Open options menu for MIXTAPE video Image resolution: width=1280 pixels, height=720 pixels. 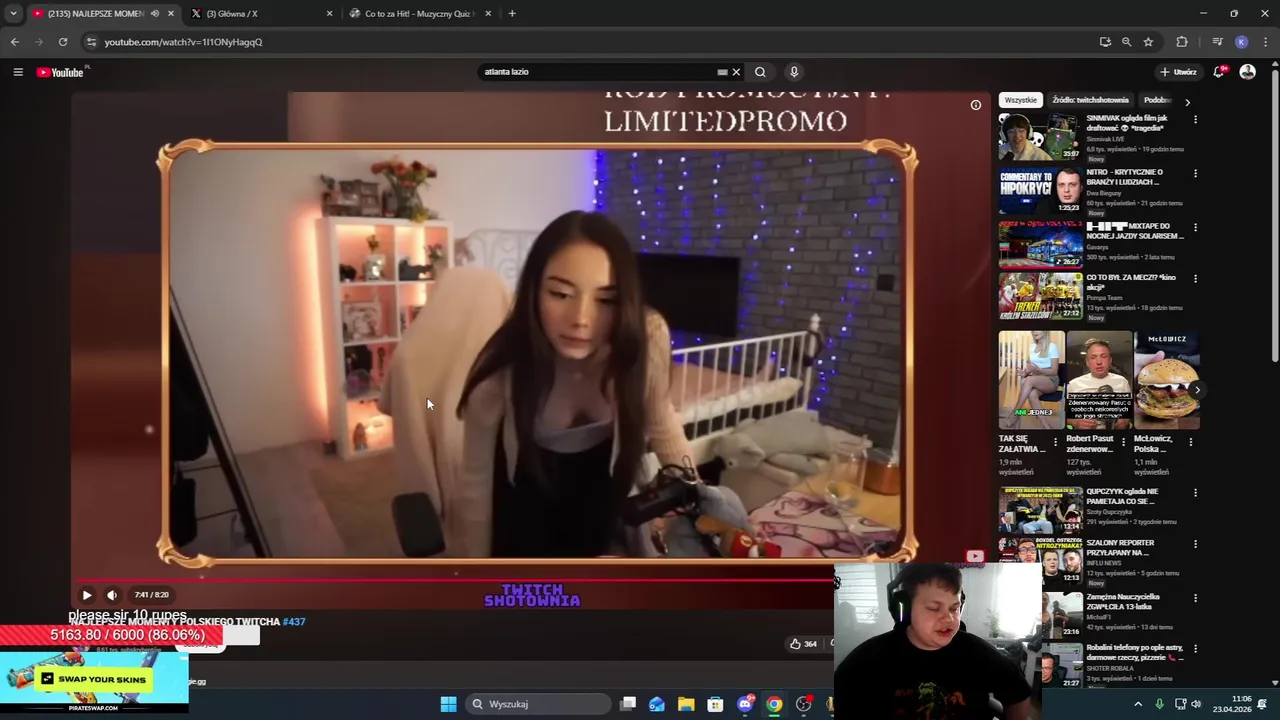pyautogui.click(x=1195, y=228)
